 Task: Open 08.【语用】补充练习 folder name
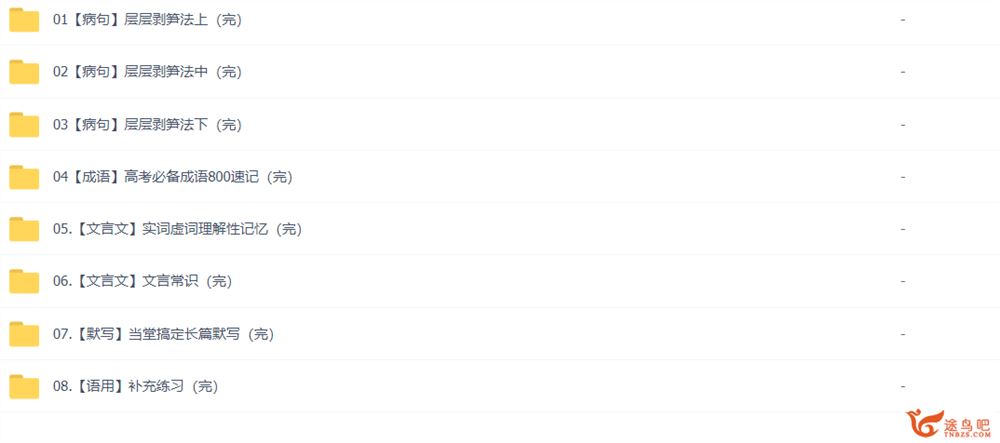point(135,386)
